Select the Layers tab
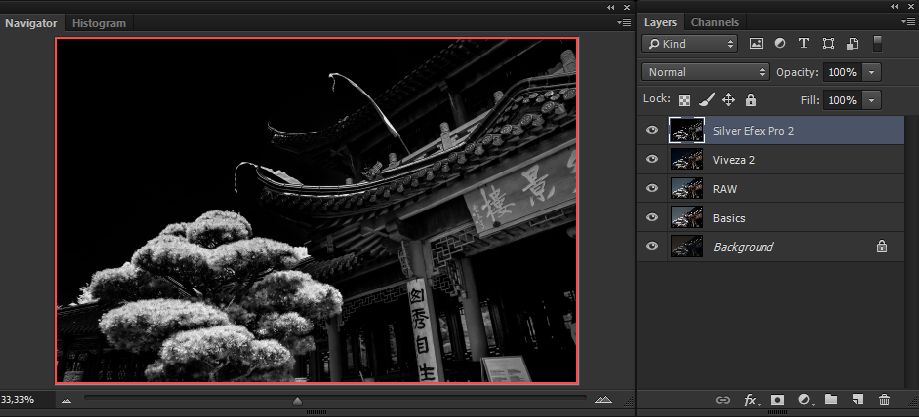 pyautogui.click(x=661, y=22)
